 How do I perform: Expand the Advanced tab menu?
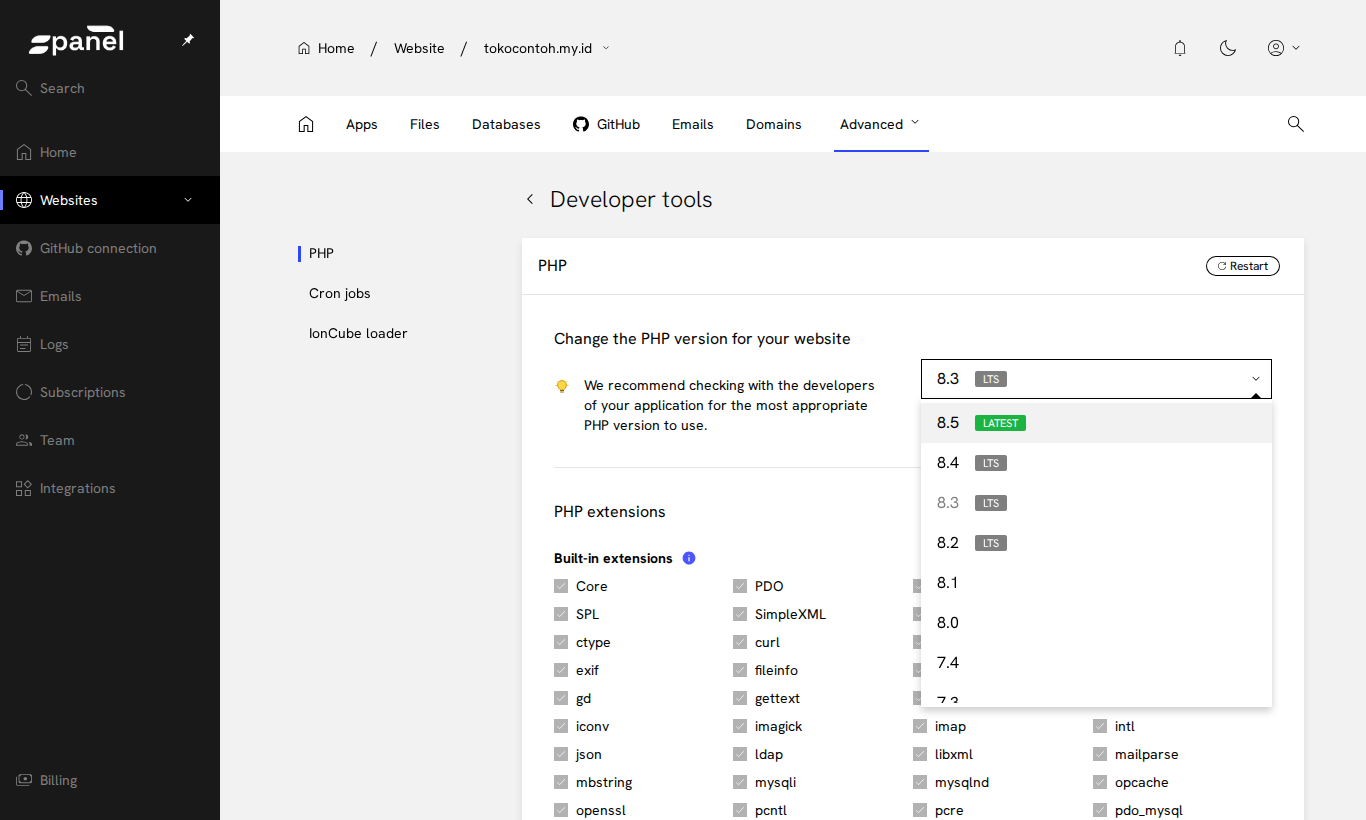[880, 124]
